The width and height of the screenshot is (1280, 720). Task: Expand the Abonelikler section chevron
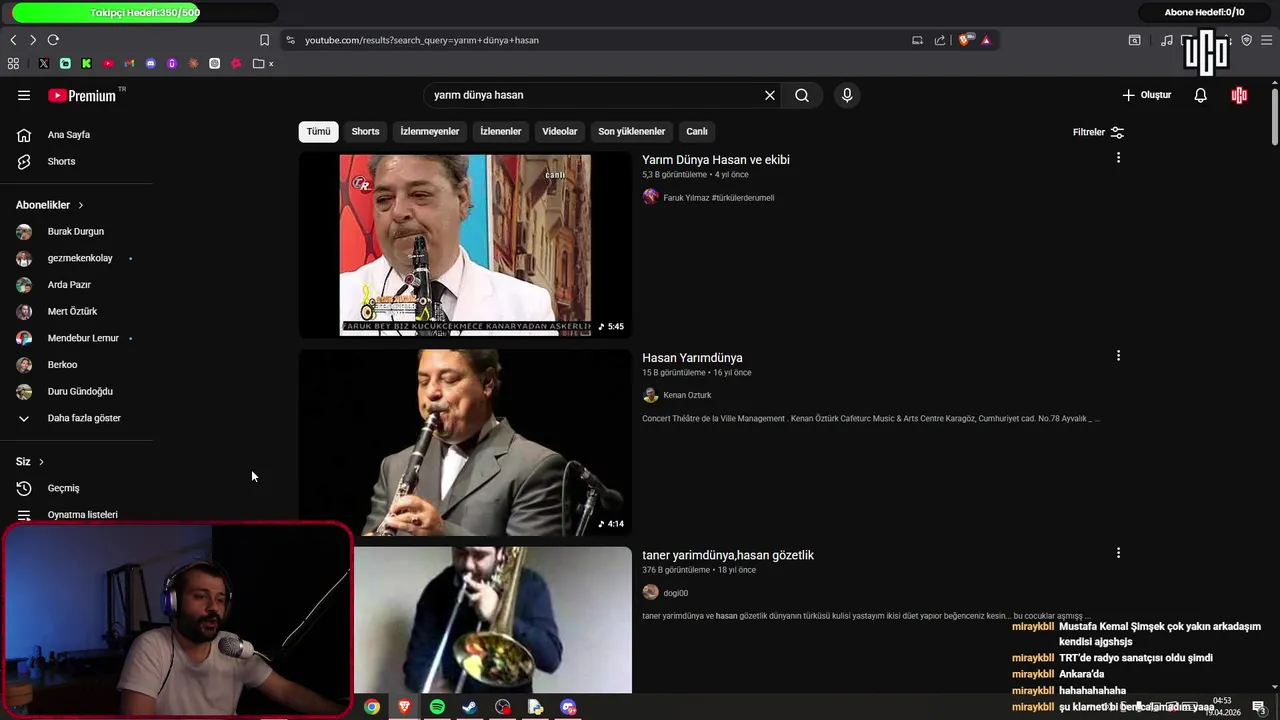(x=81, y=205)
